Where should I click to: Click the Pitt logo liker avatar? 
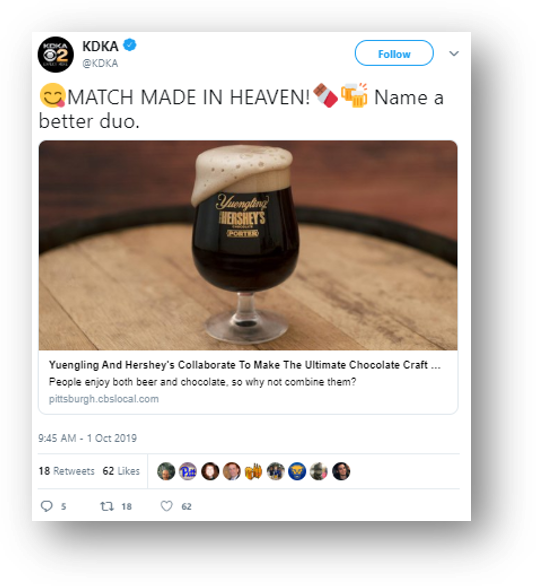(x=188, y=471)
